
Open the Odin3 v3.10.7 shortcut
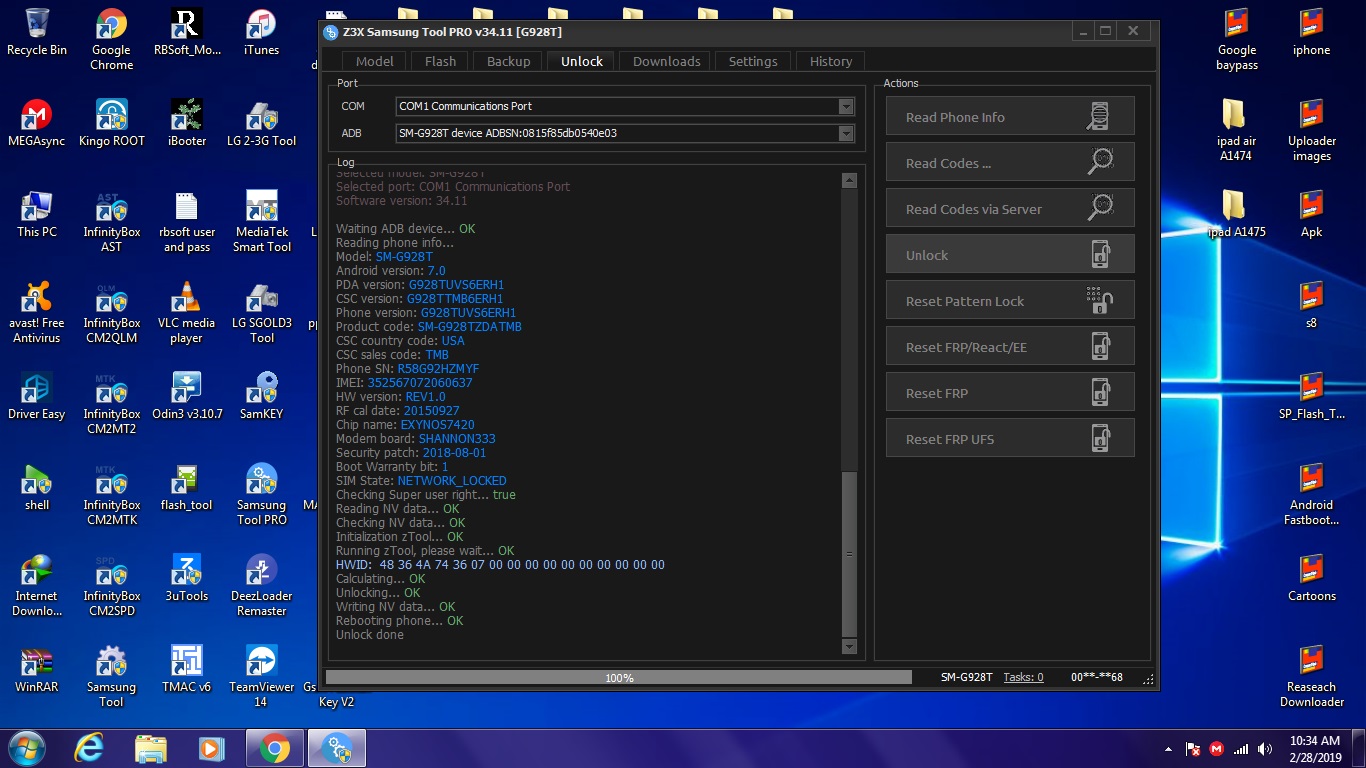186,396
